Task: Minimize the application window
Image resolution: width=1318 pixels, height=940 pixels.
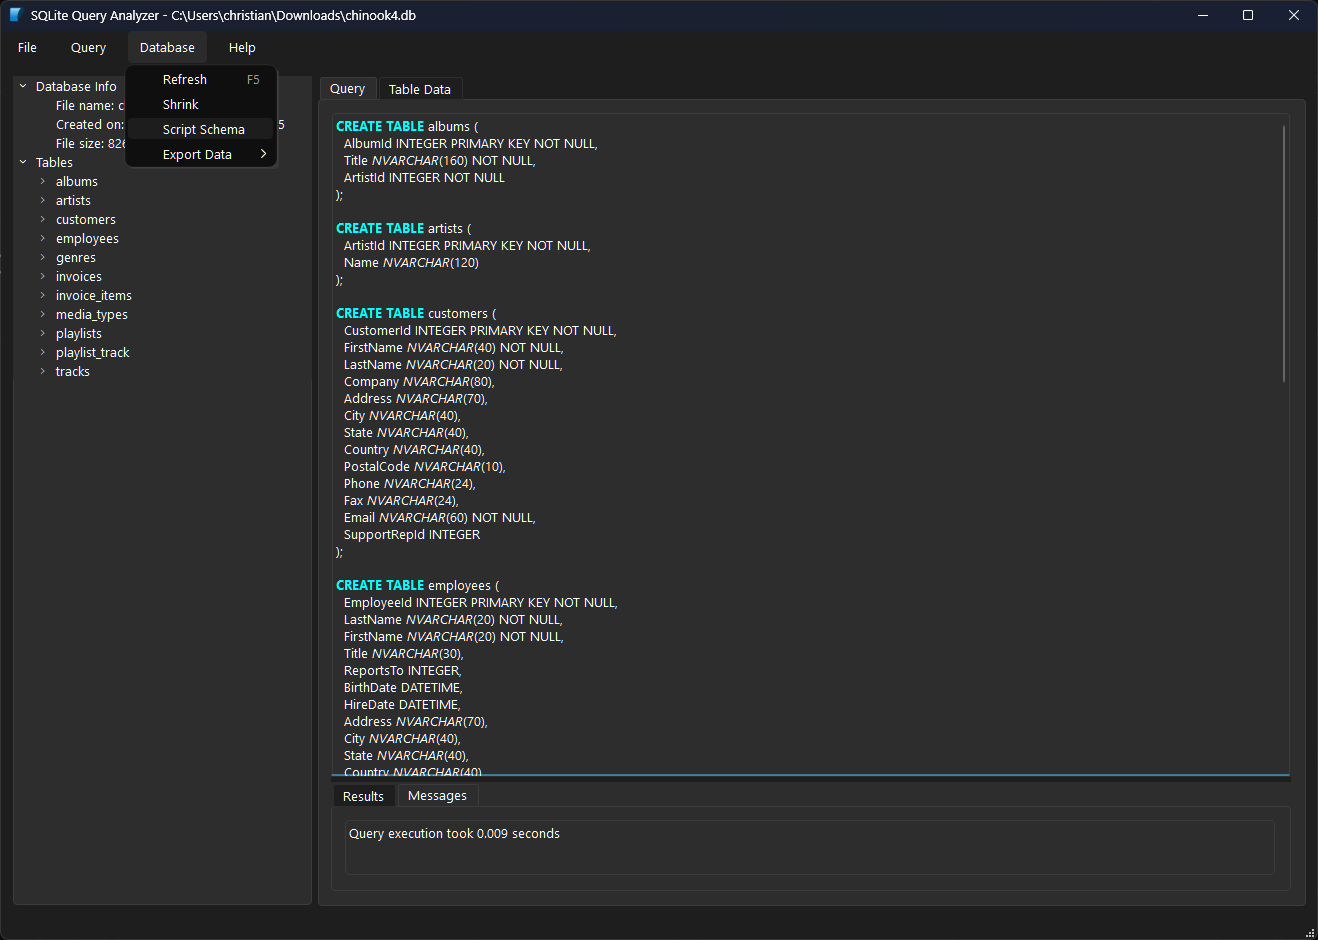Action: pyautogui.click(x=1203, y=15)
